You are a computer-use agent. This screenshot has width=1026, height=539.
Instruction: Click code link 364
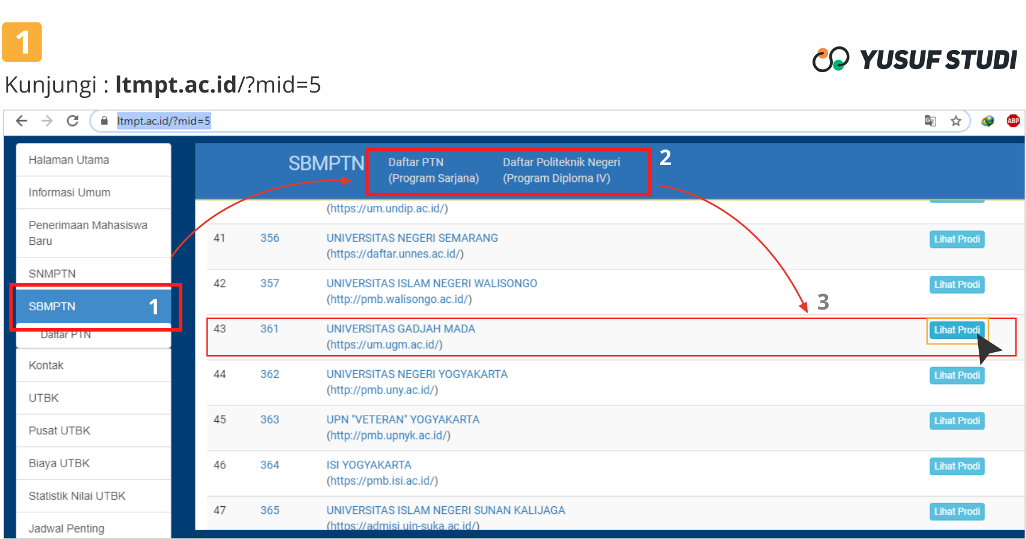(x=270, y=465)
